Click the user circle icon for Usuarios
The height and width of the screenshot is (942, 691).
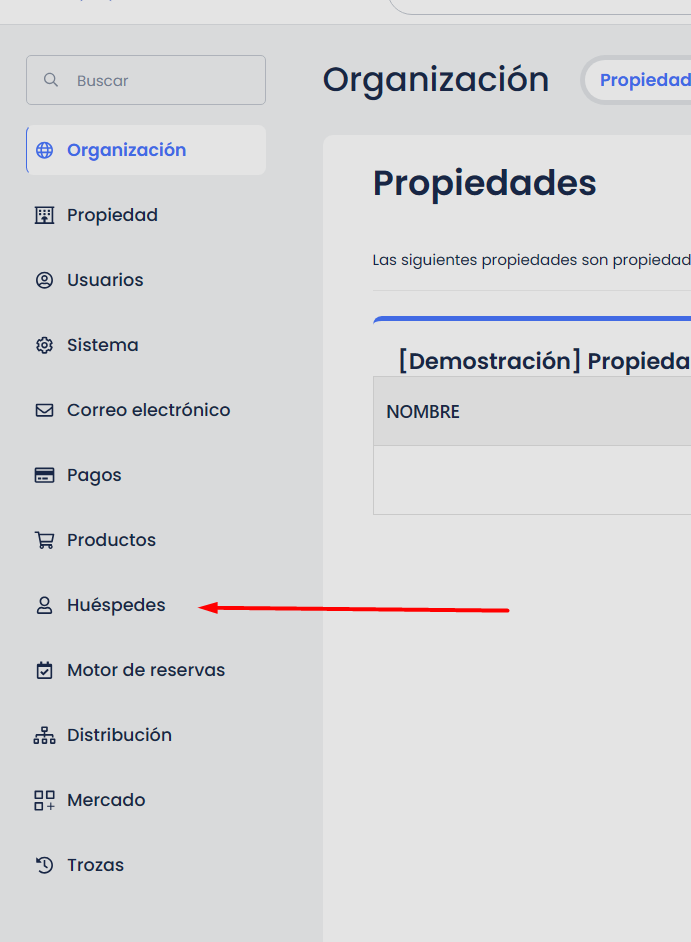point(44,280)
